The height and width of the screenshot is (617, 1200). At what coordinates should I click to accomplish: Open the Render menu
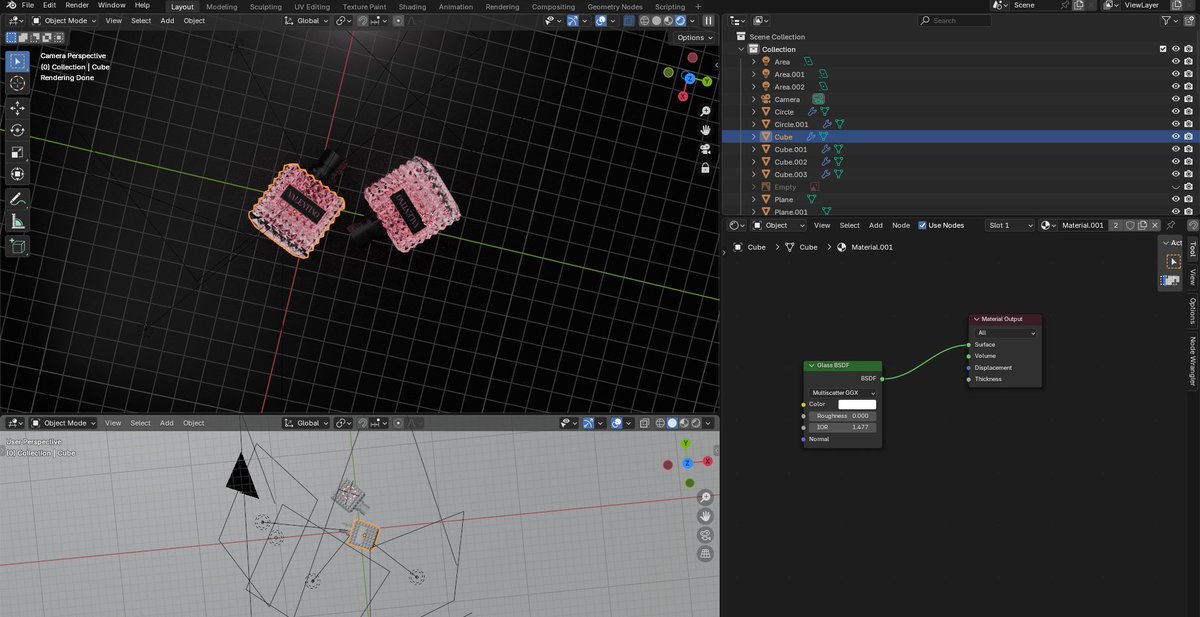[x=77, y=5]
